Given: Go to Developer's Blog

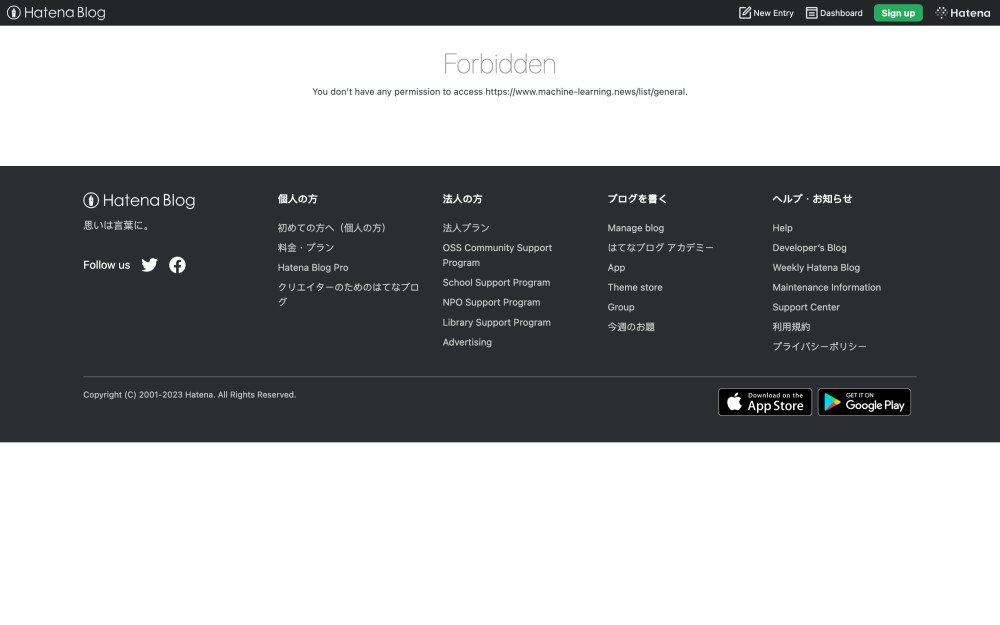Looking at the screenshot, I should [x=809, y=248].
